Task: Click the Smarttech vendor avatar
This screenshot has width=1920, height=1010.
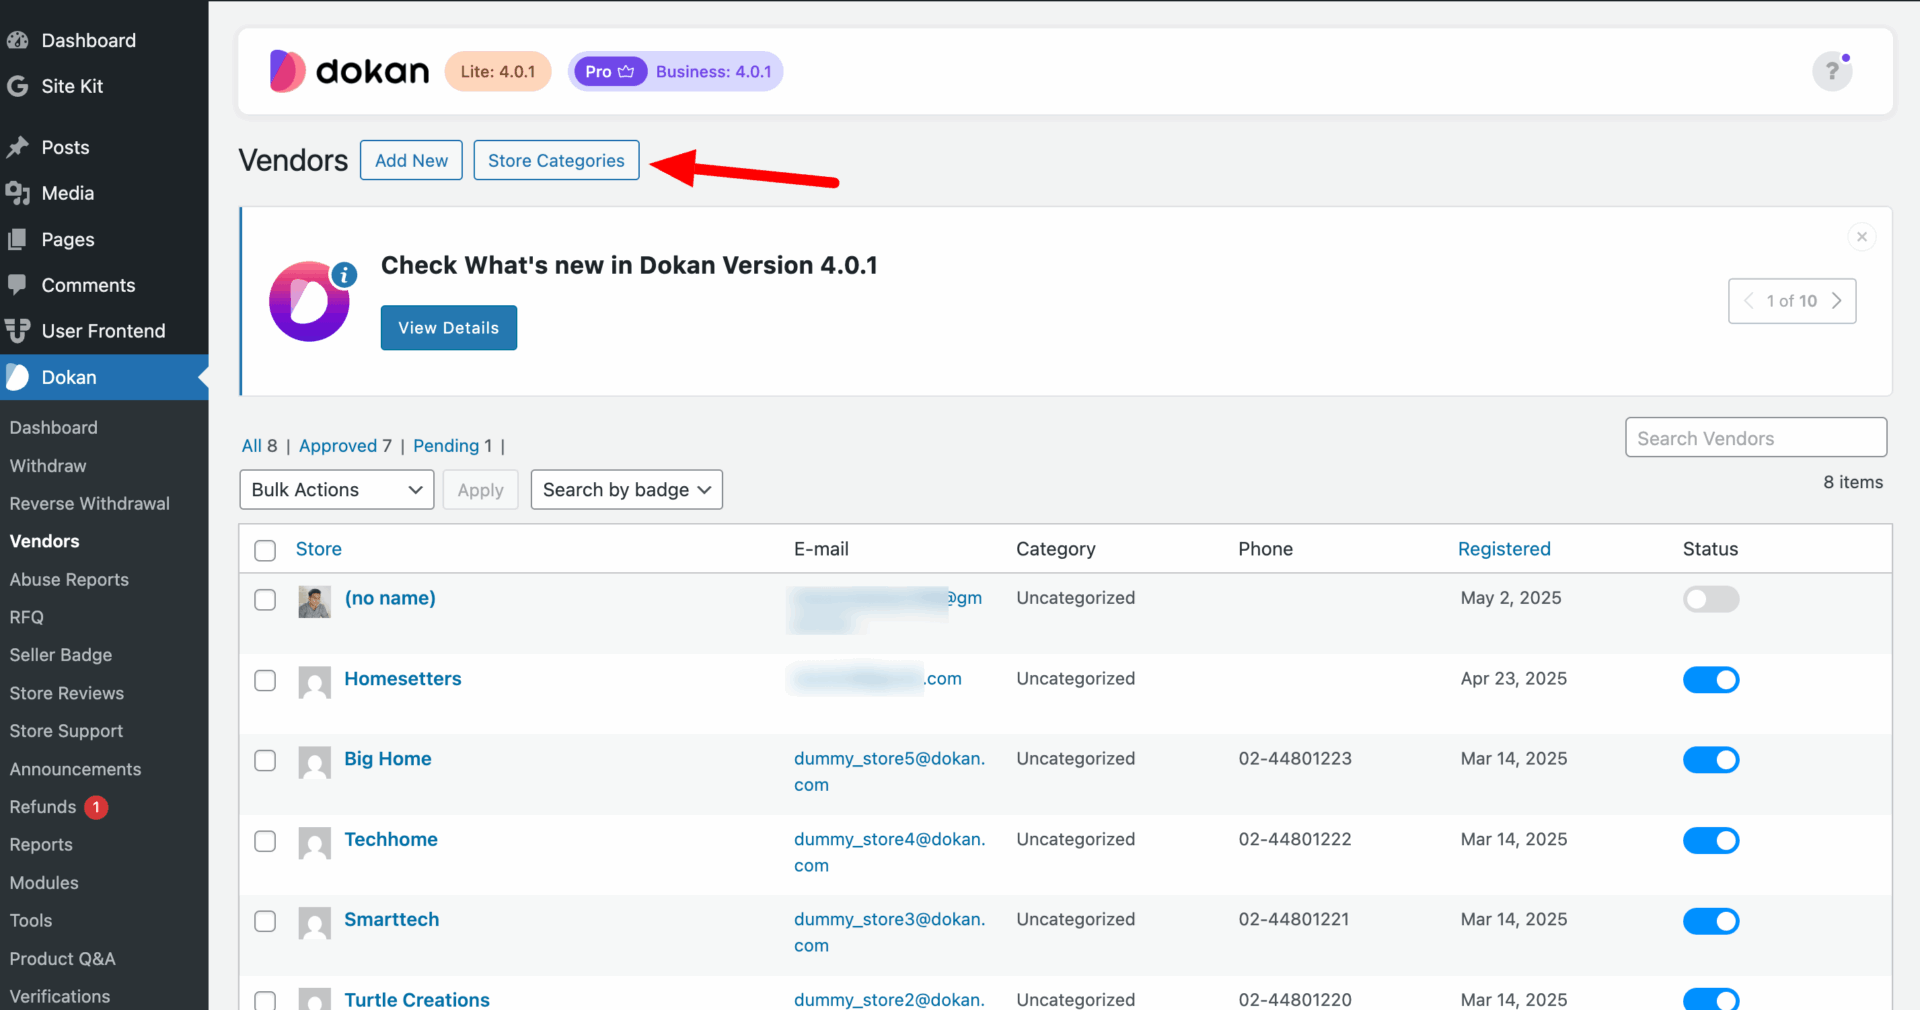Action: (x=314, y=924)
